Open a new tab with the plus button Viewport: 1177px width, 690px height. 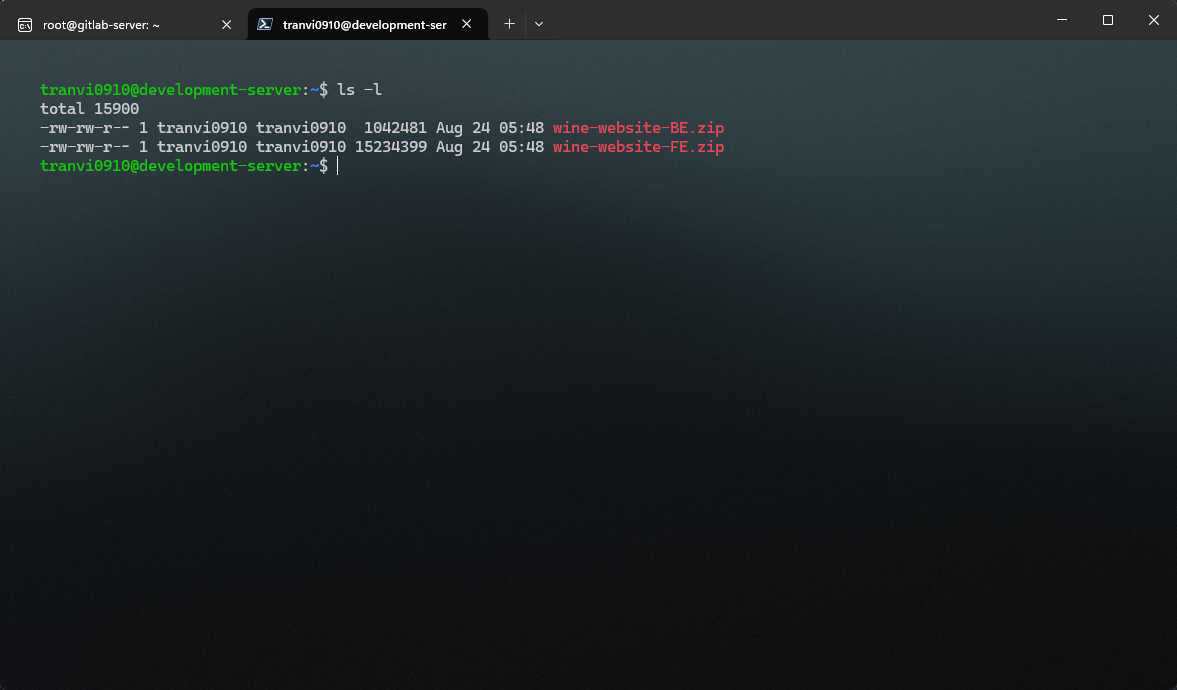click(x=509, y=24)
